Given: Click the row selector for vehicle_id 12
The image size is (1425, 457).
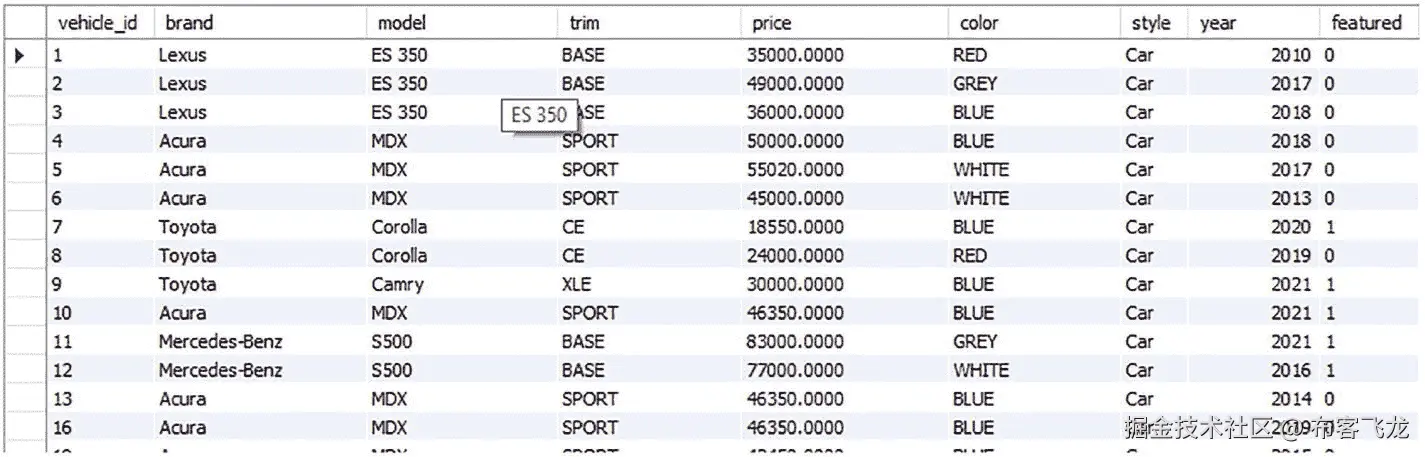Looking at the screenshot, I should click(24, 370).
